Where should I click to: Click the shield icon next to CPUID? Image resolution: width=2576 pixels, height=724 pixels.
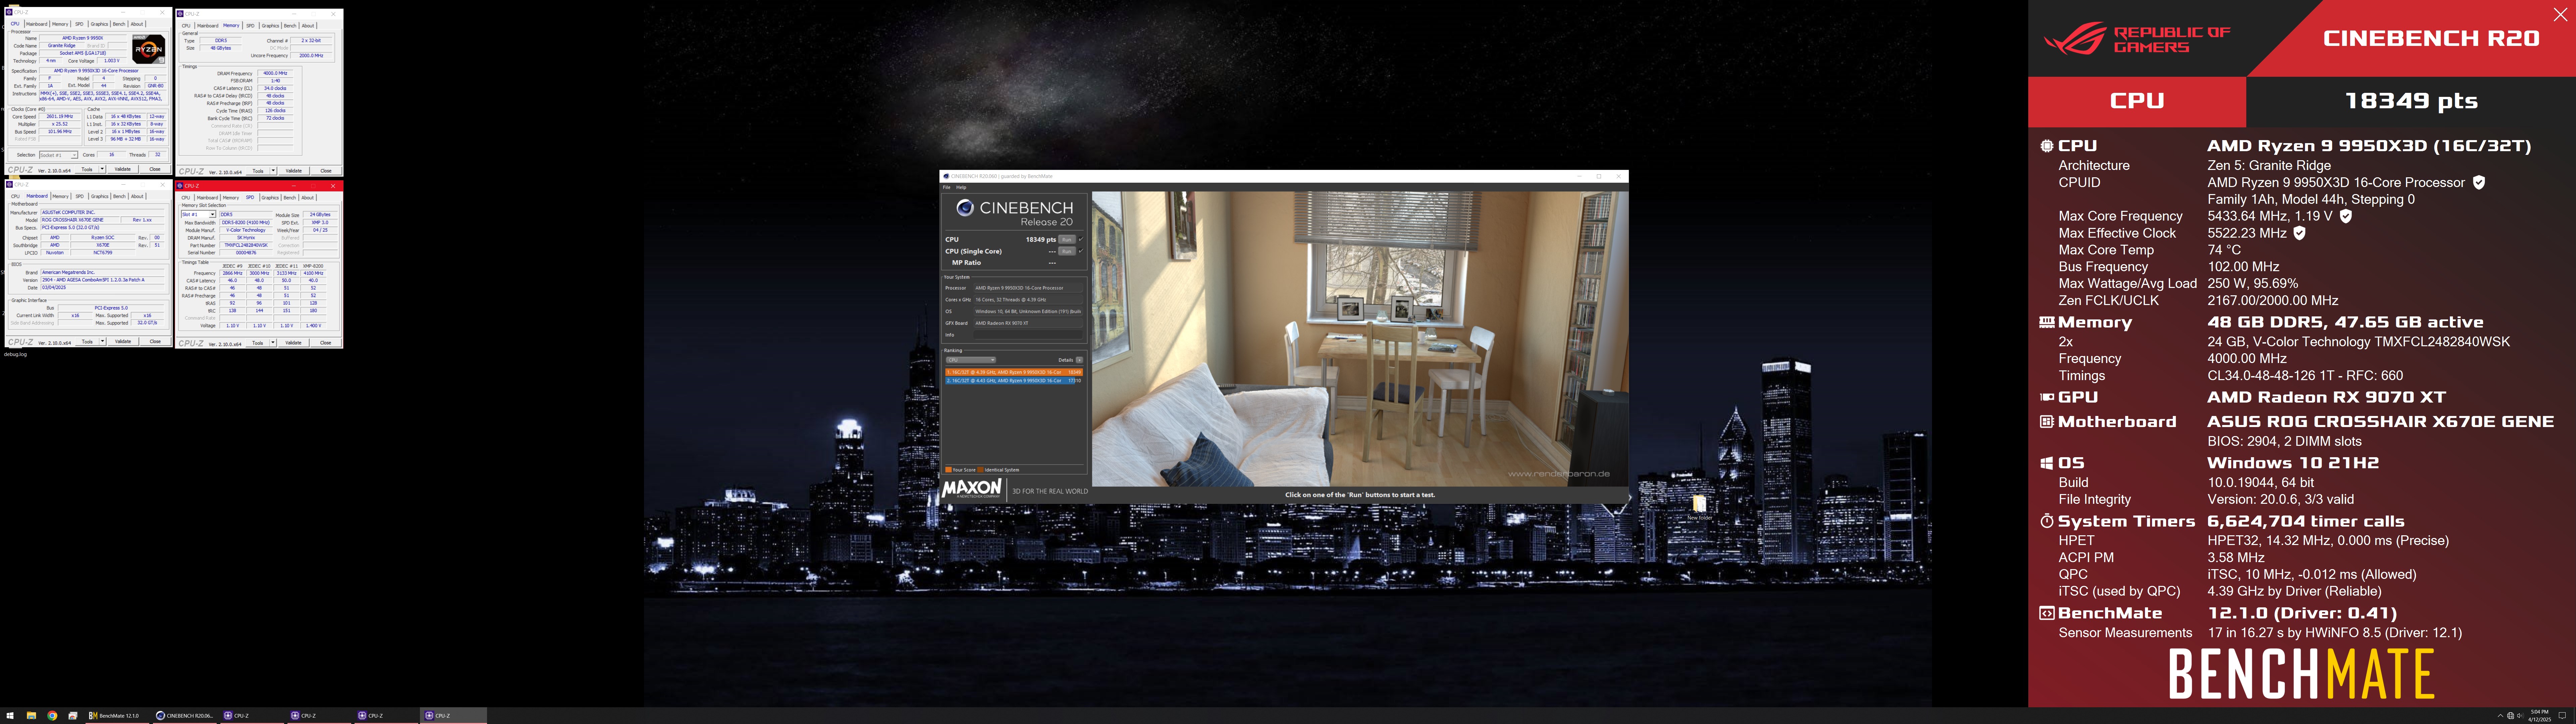[x=2479, y=182]
